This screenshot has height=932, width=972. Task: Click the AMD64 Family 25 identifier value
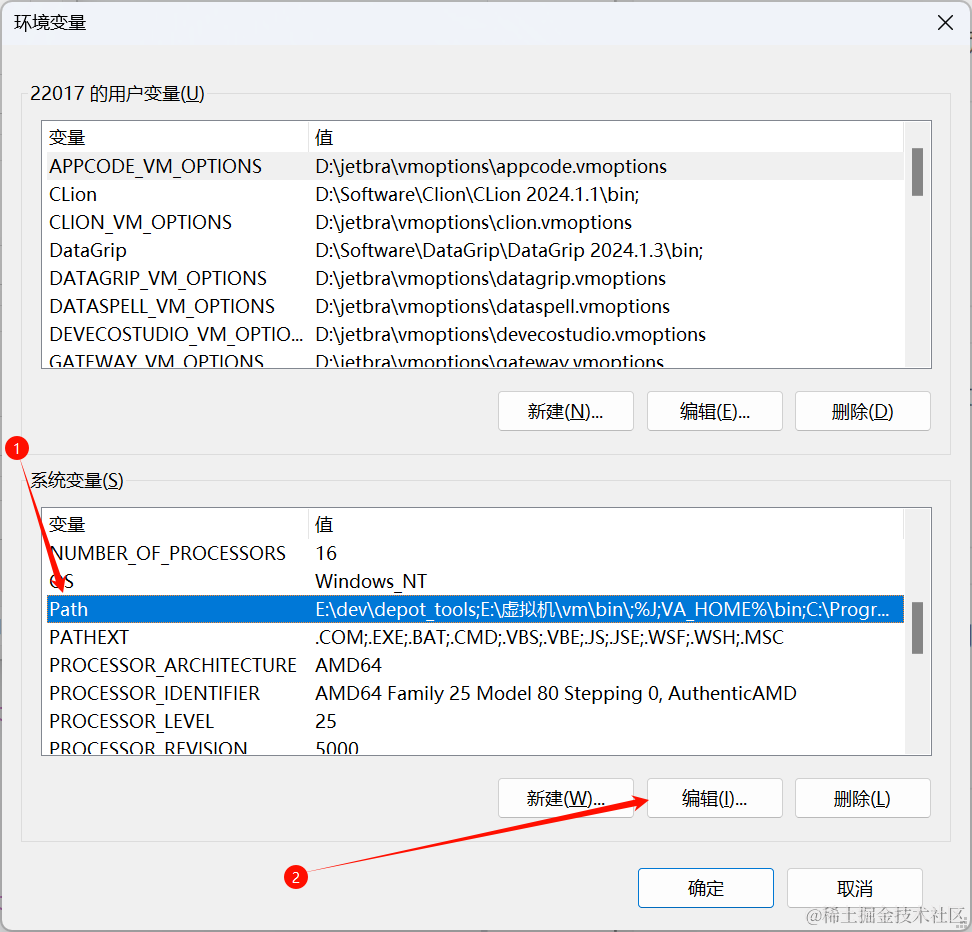[555, 693]
